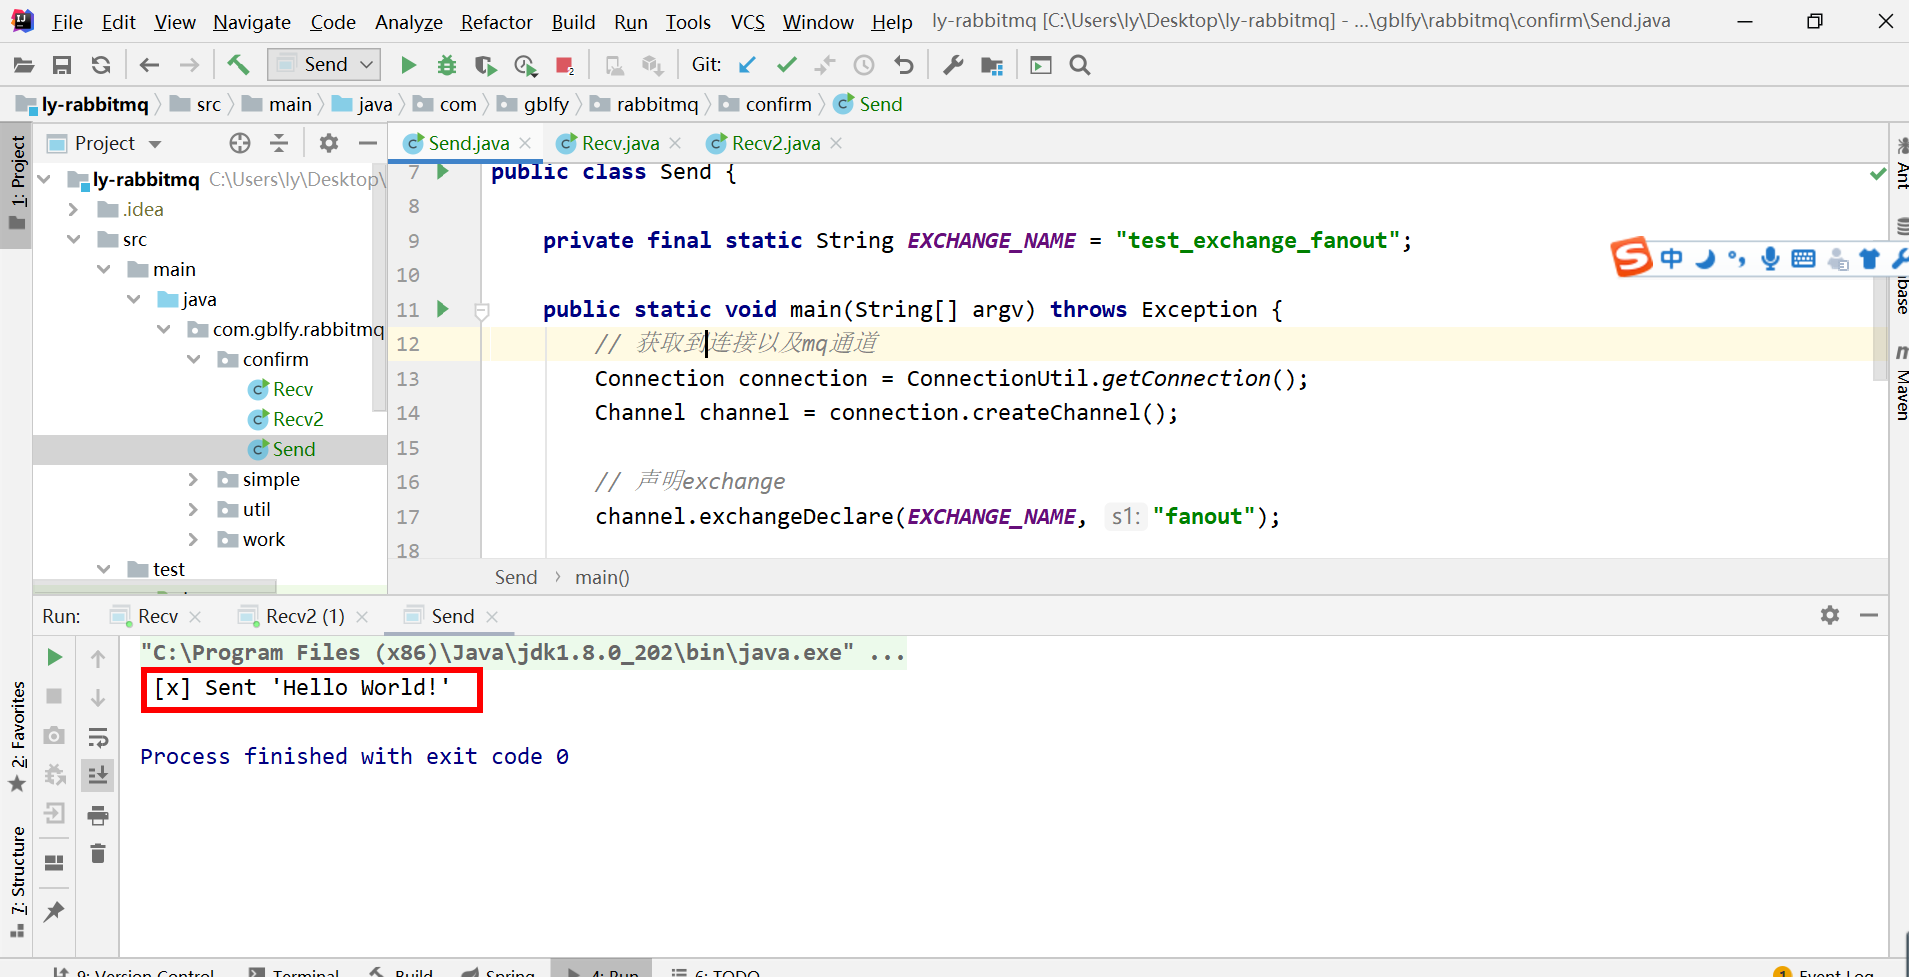This screenshot has width=1909, height=977.
Task: Click Git Update Project arrow
Action: [747, 65]
